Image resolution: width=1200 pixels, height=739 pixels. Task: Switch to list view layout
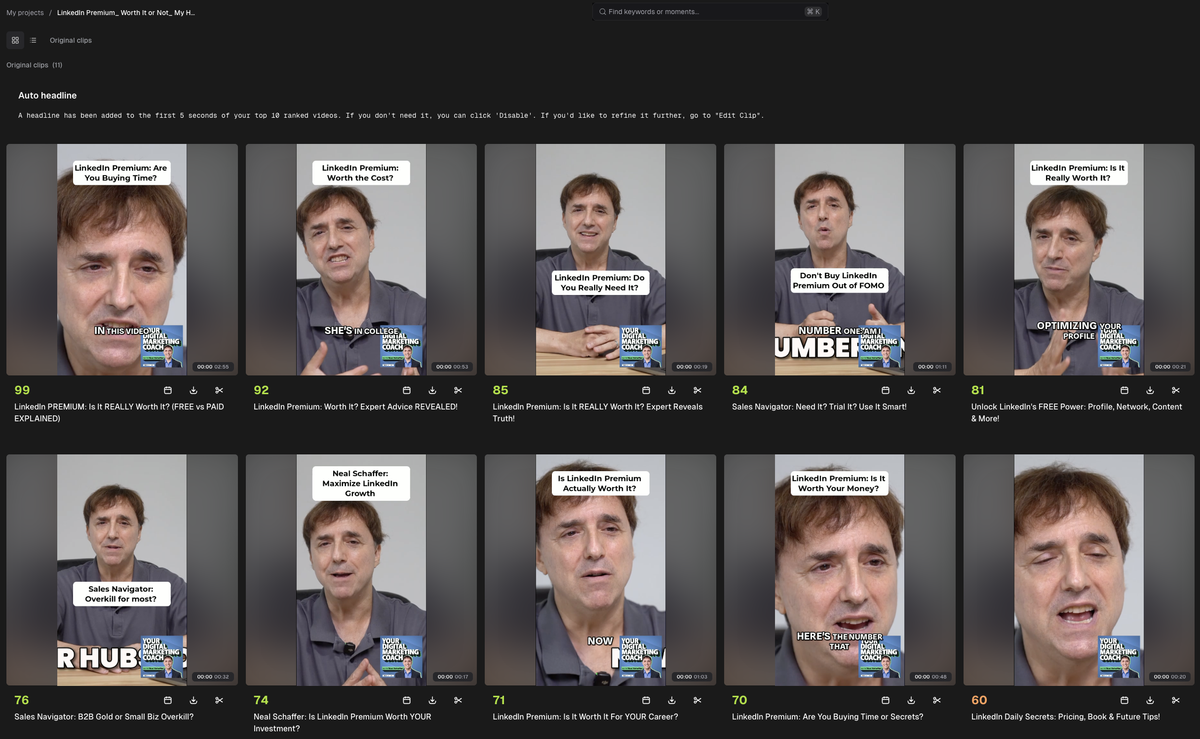tap(33, 40)
